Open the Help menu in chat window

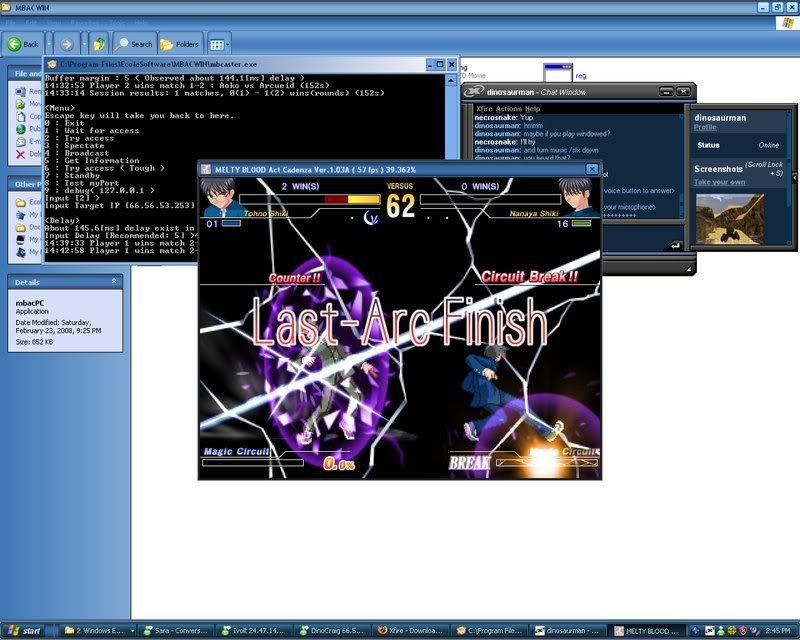point(532,109)
